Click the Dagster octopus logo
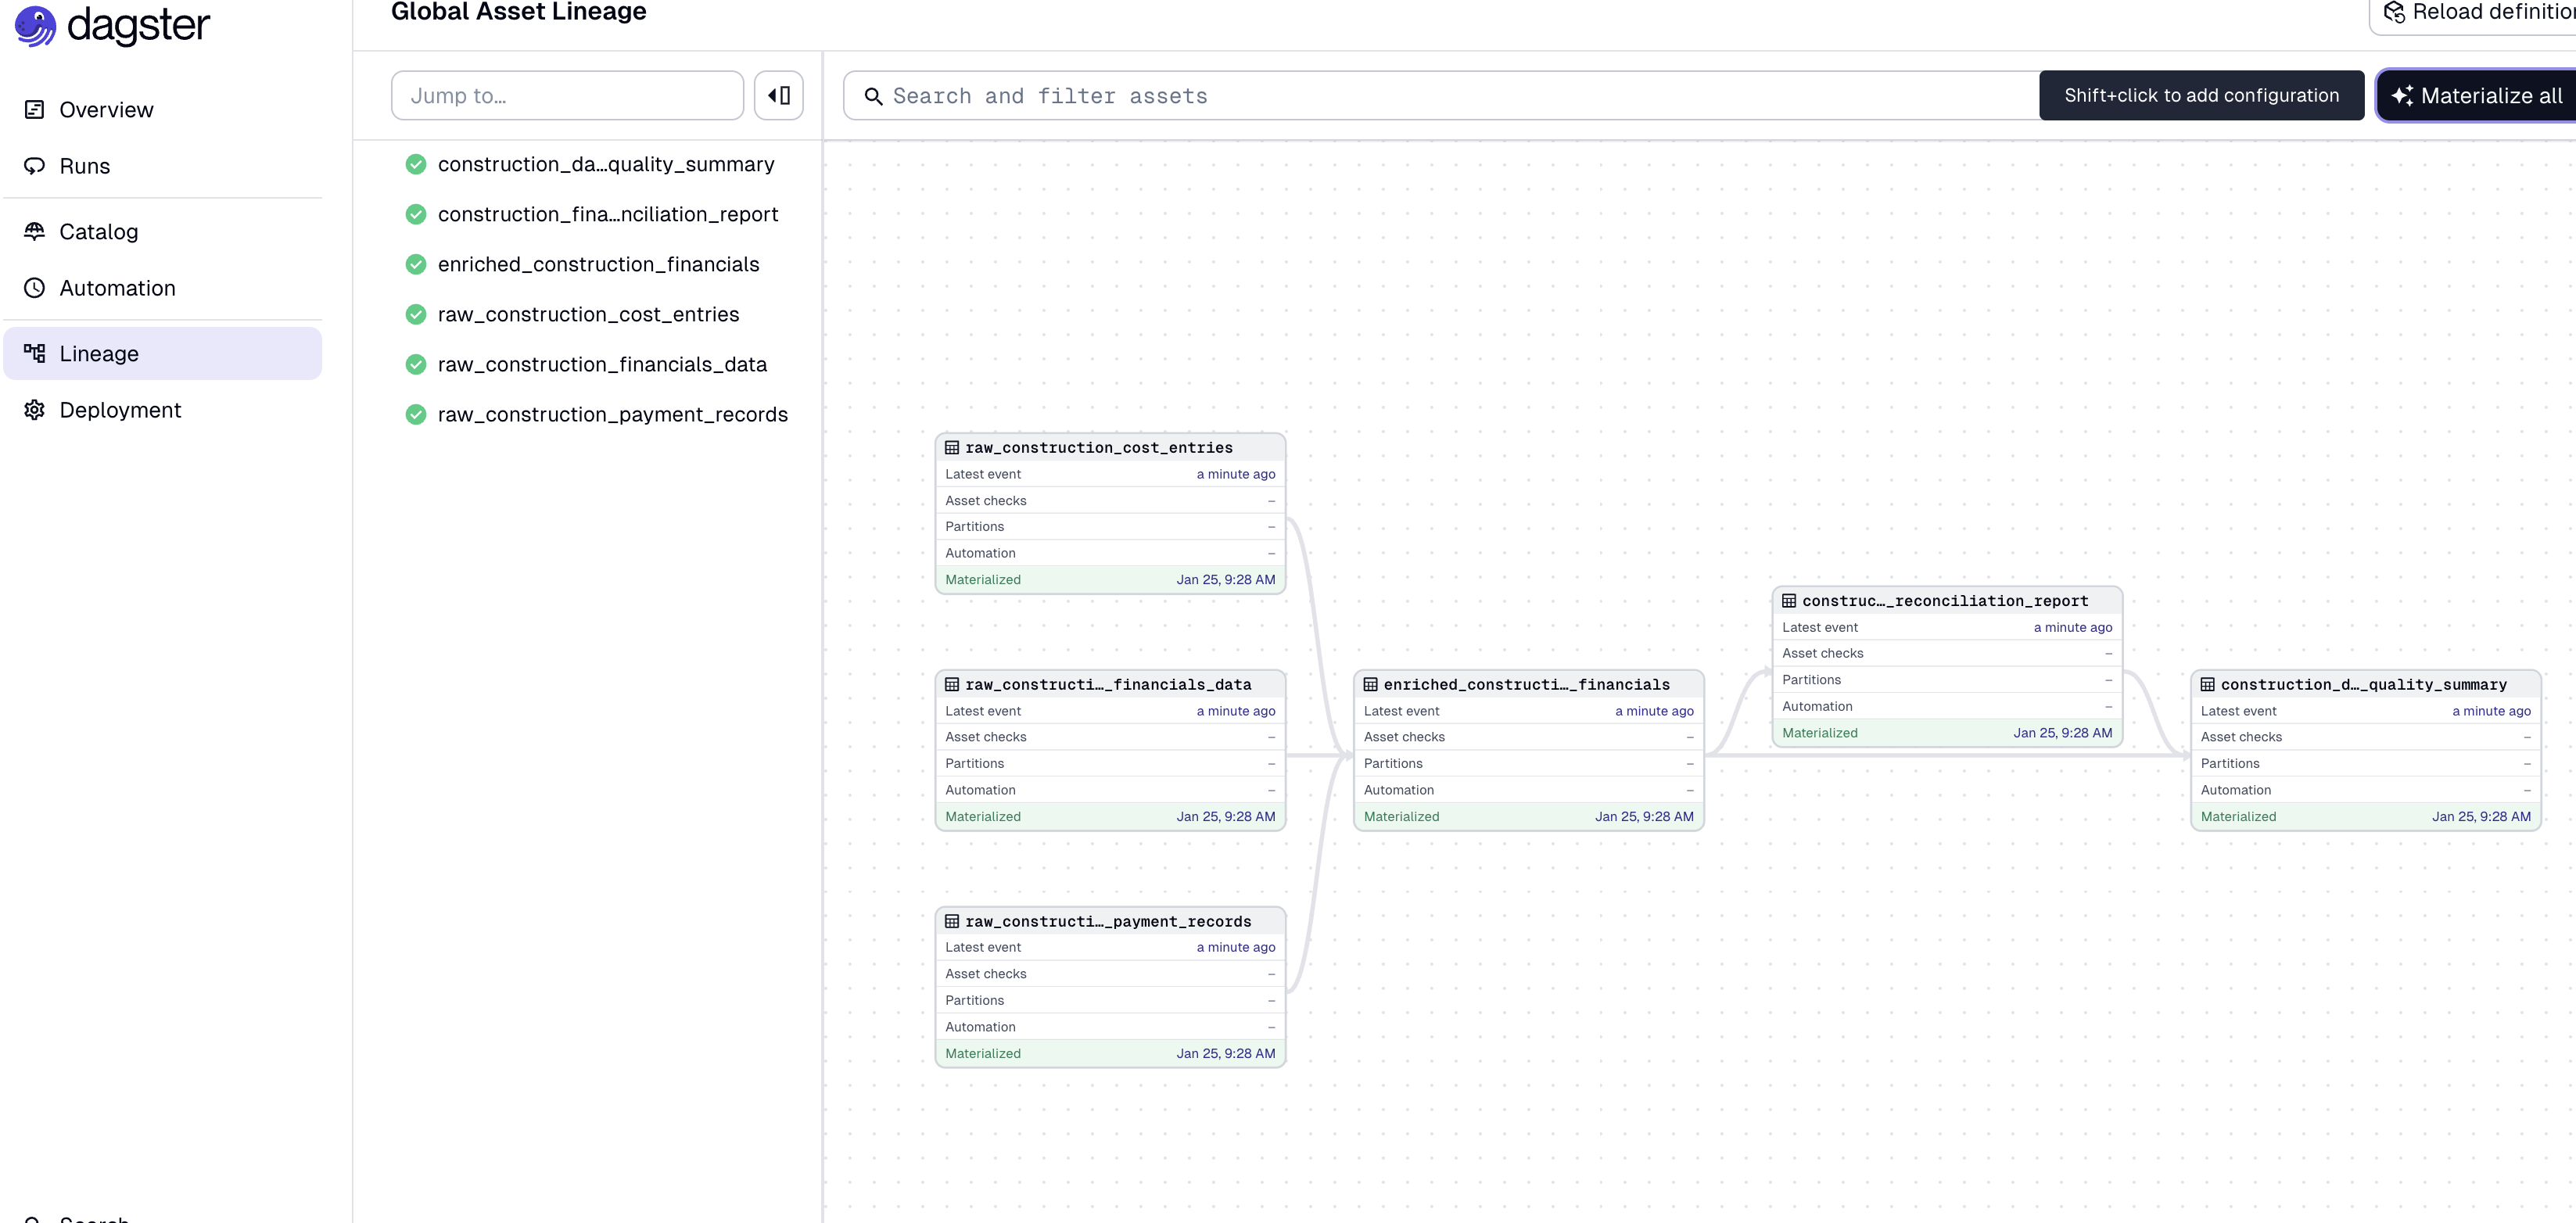This screenshot has width=2576, height=1223. click(x=35, y=26)
